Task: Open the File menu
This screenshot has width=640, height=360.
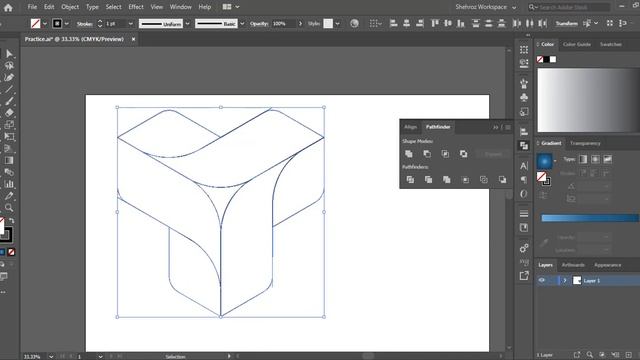Action: [x=32, y=7]
